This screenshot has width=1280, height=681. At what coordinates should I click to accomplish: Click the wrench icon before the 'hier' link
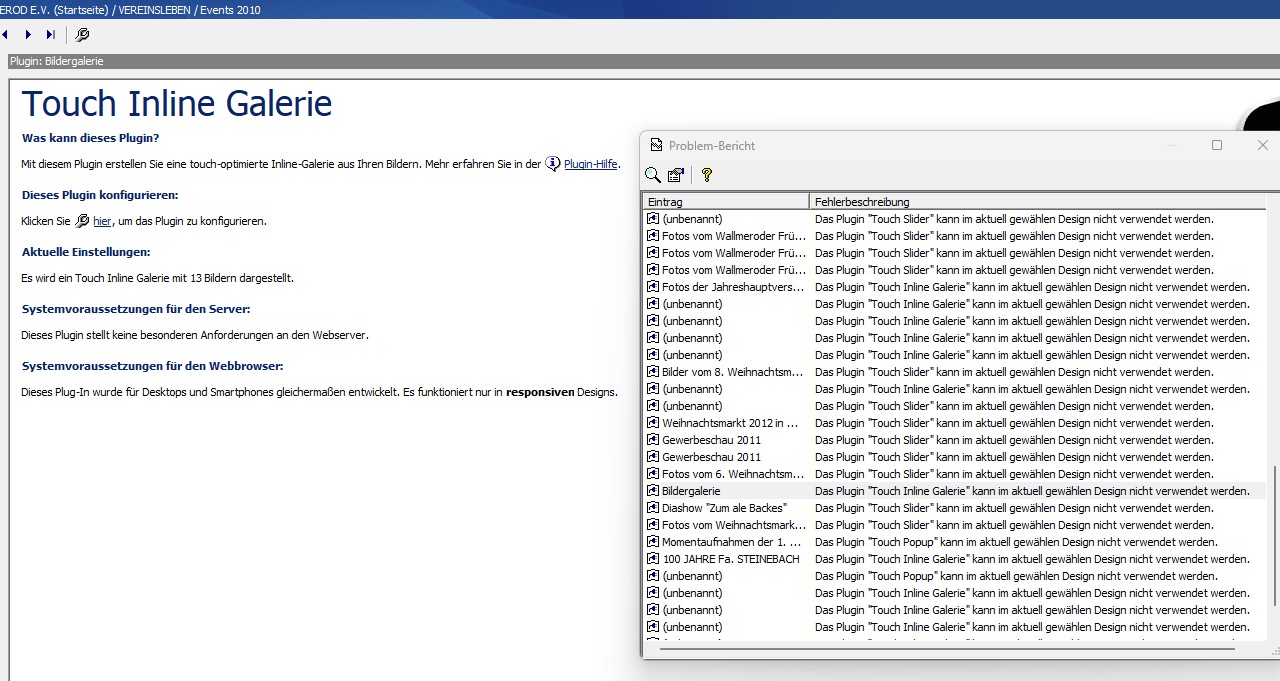(82, 221)
